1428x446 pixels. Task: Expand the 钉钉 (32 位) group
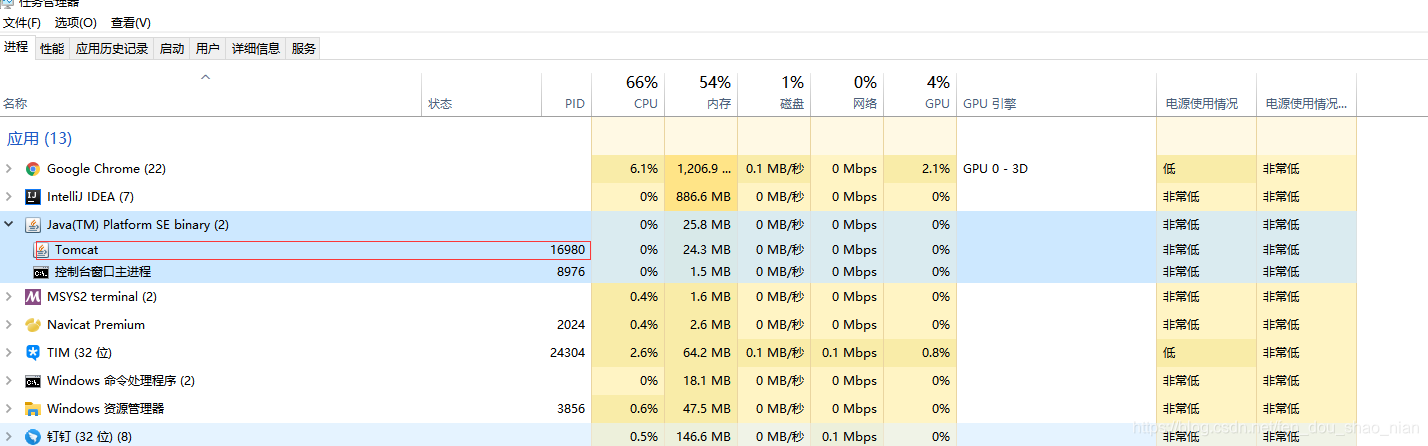point(9,437)
